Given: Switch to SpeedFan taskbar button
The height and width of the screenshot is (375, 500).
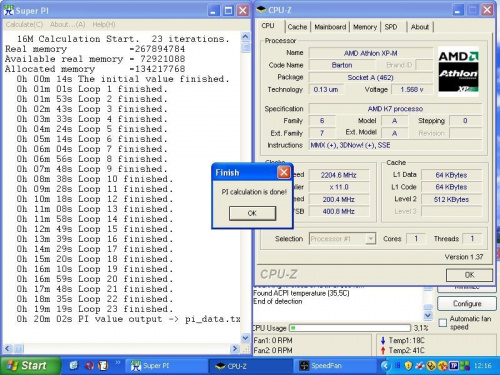Looking at the screenshot, I should click(335, 366).
